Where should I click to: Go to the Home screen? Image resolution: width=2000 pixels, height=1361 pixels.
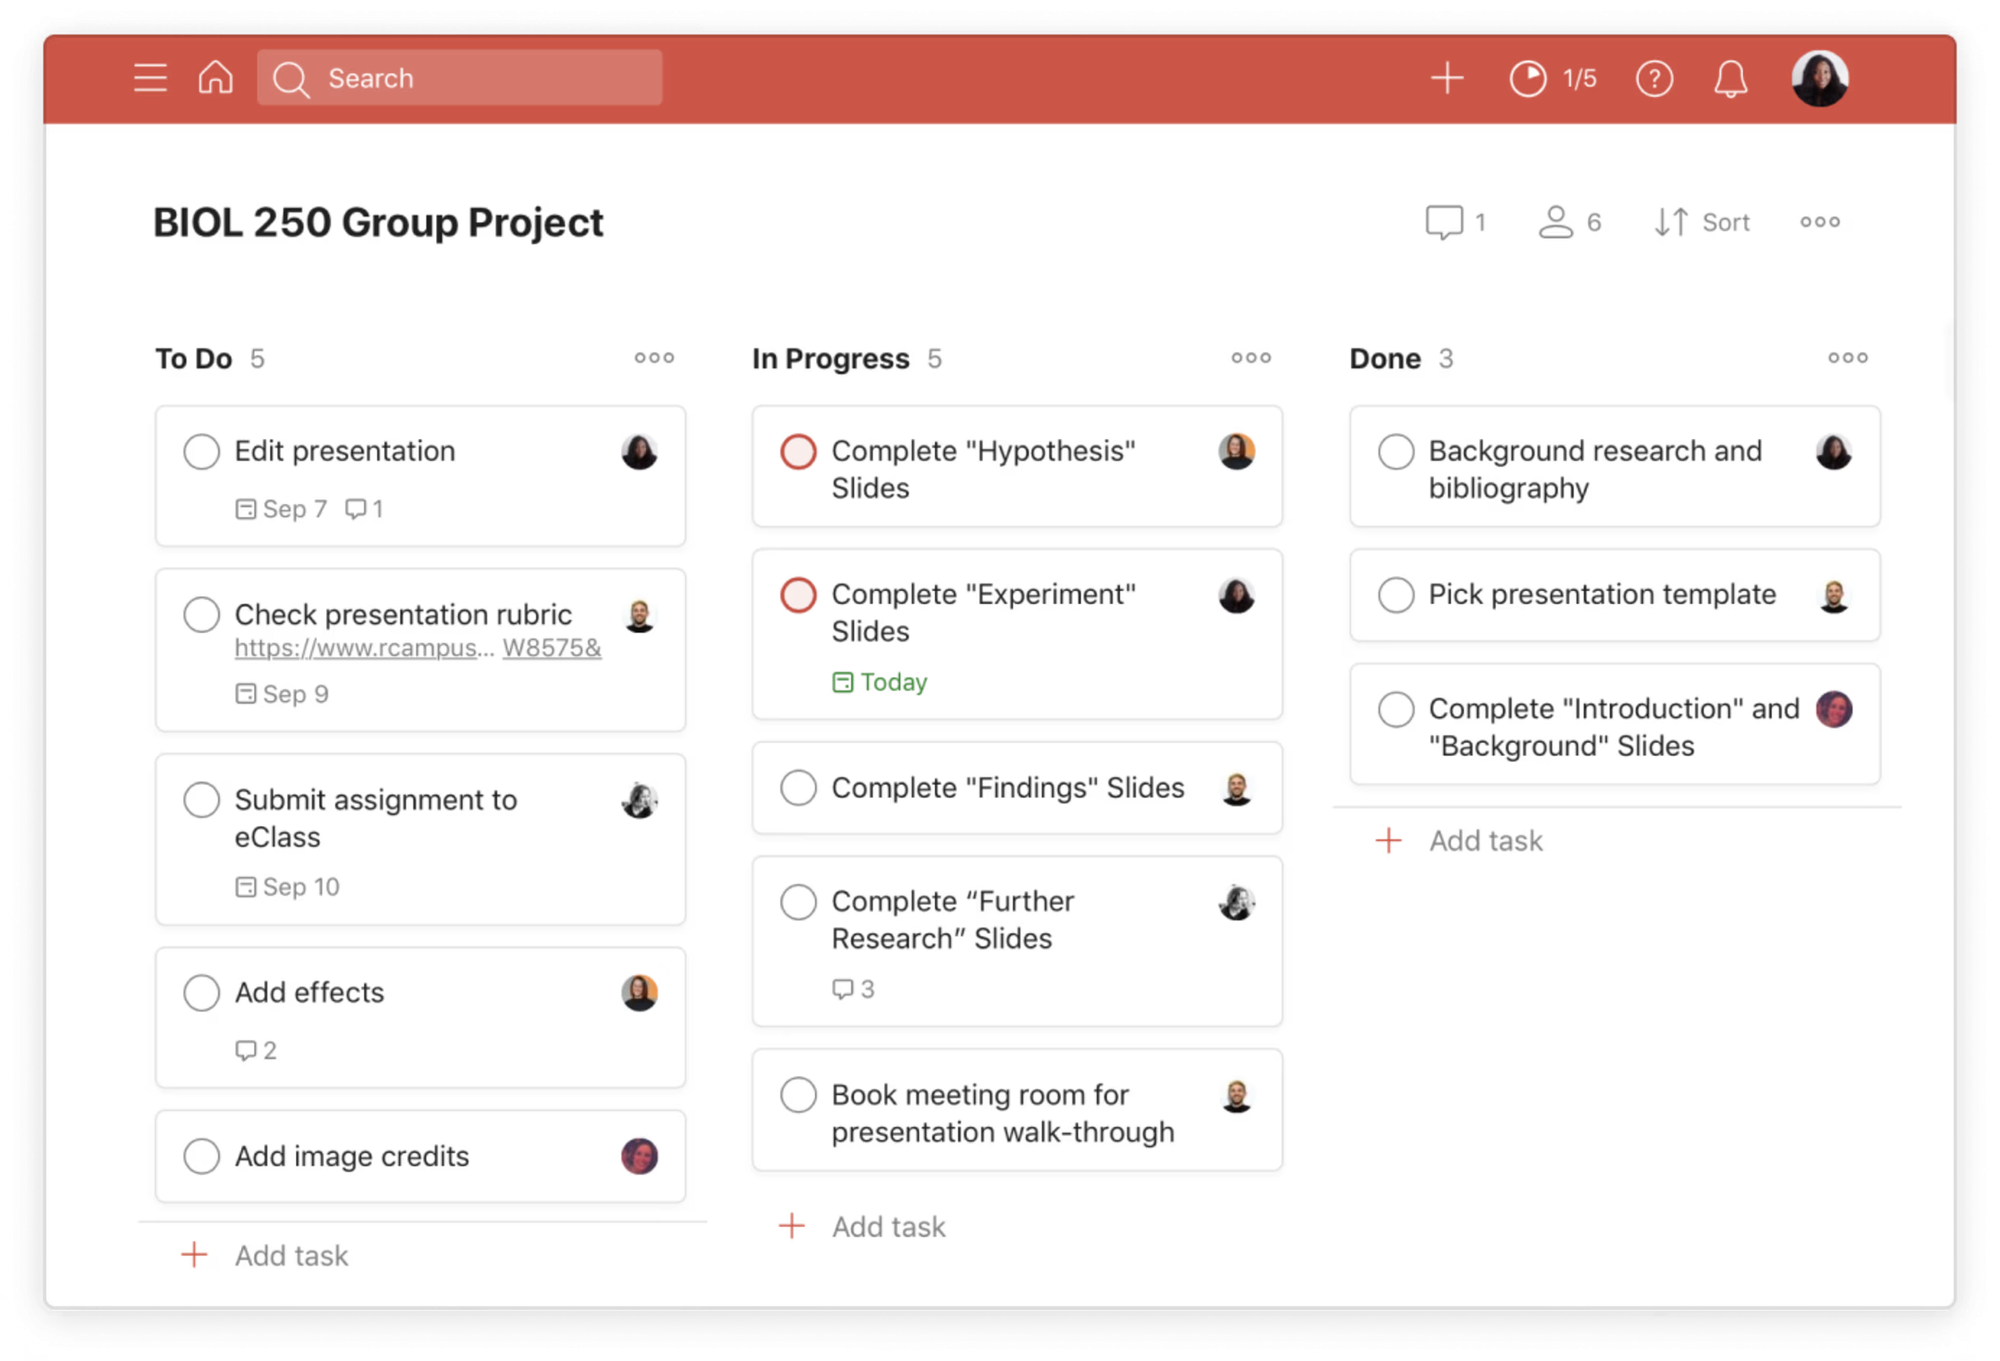[x=214, y=78]
